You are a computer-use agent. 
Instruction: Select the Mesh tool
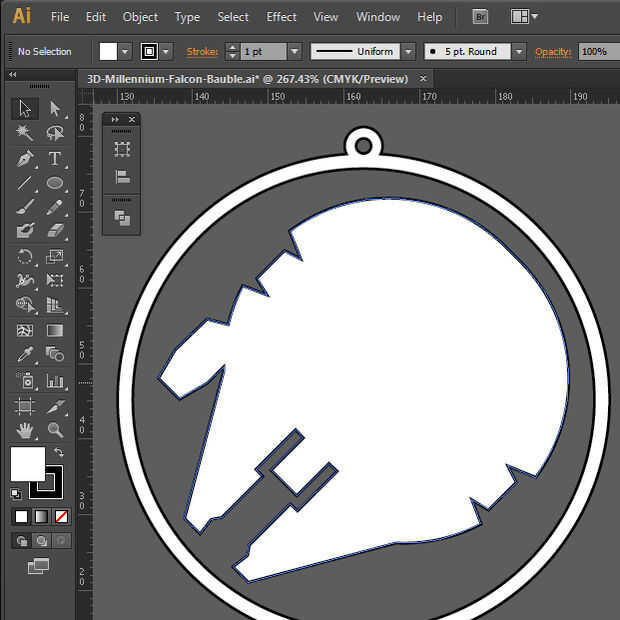click(x=25, y=330)
